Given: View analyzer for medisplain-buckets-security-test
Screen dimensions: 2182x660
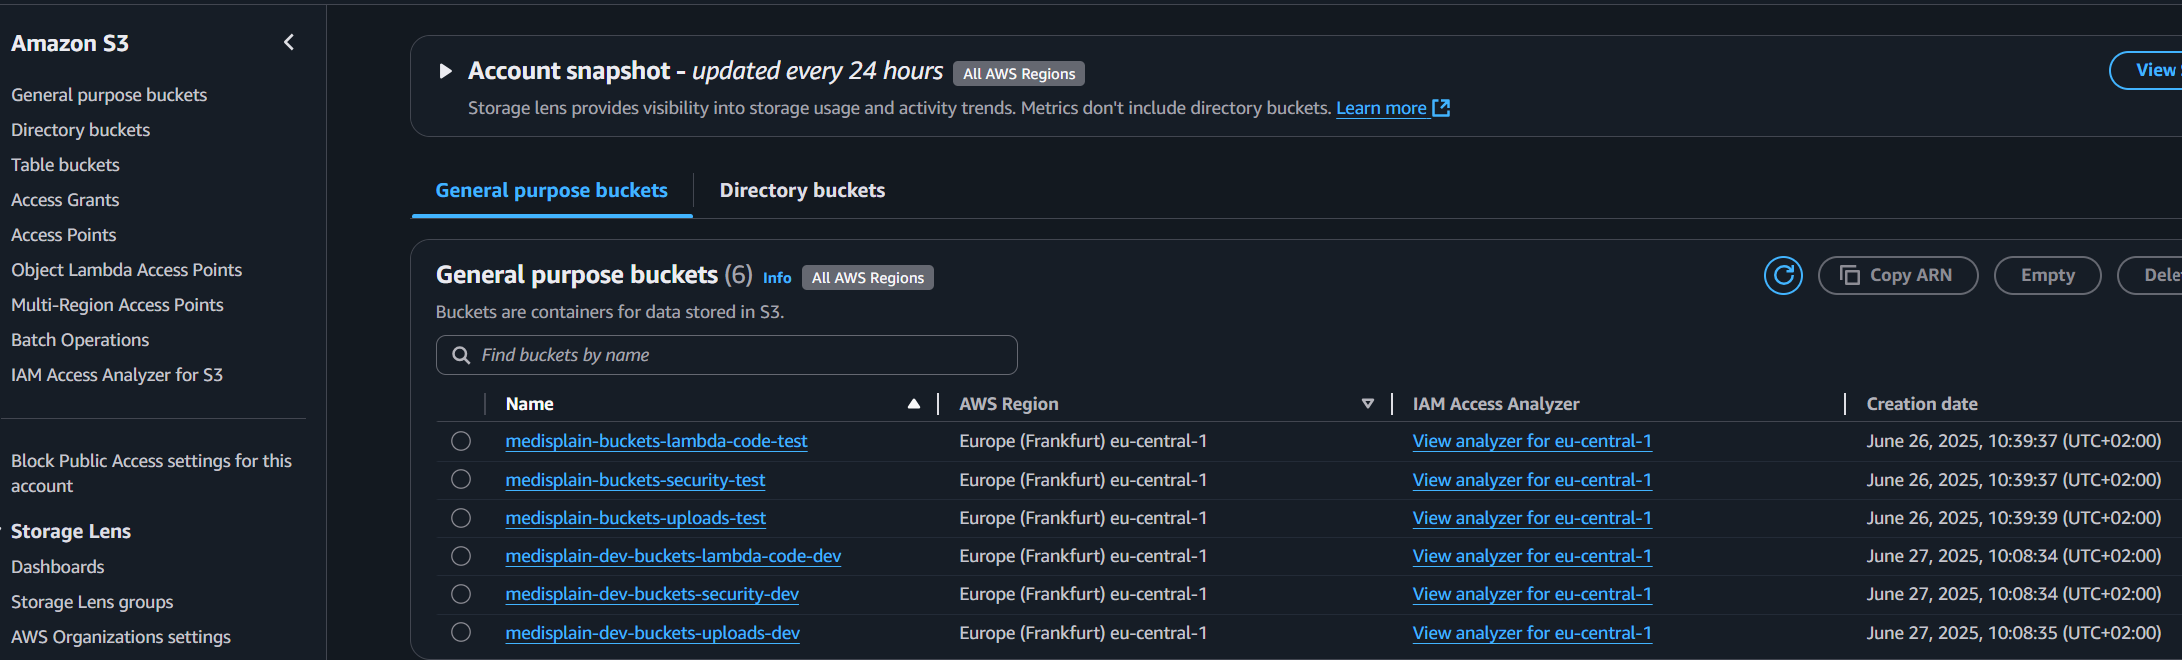Looking at the screenshot, I should click(1531, 480).
